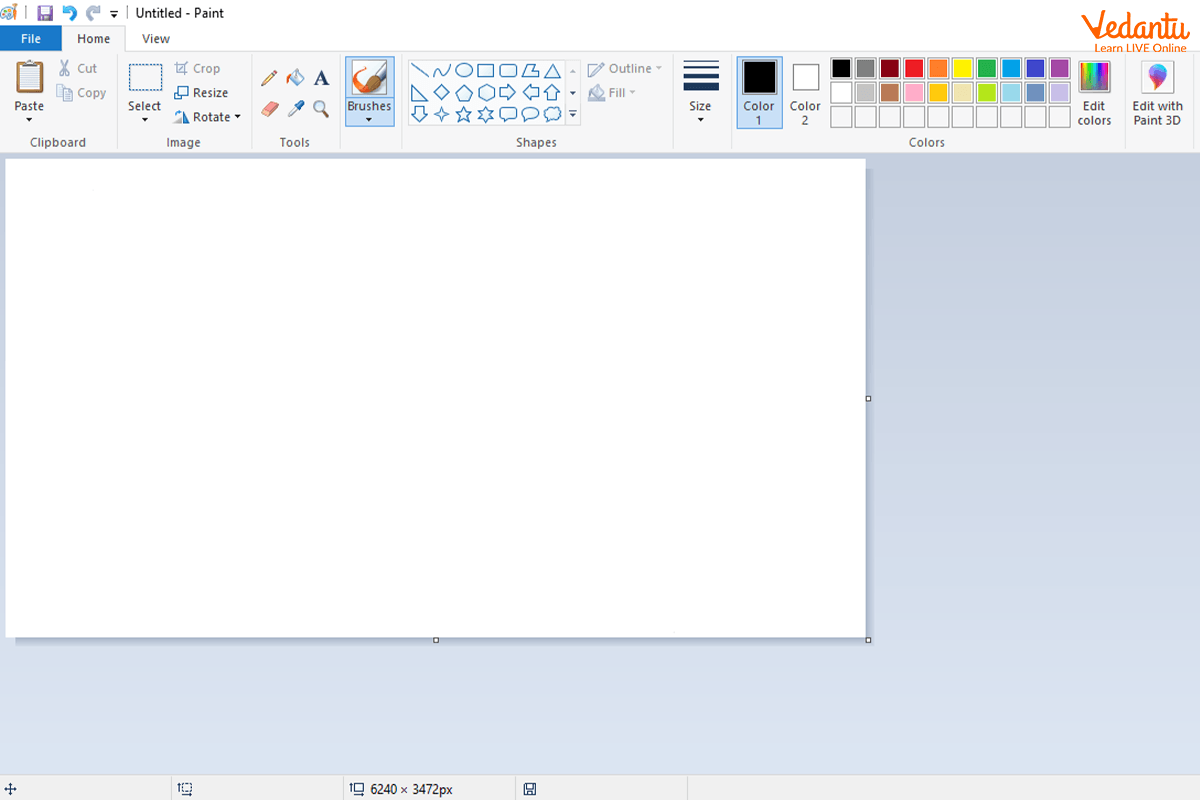Viewport: 1200px width, 800px height.
Task: Activate the Text tool
Action: tap(321, 78)
